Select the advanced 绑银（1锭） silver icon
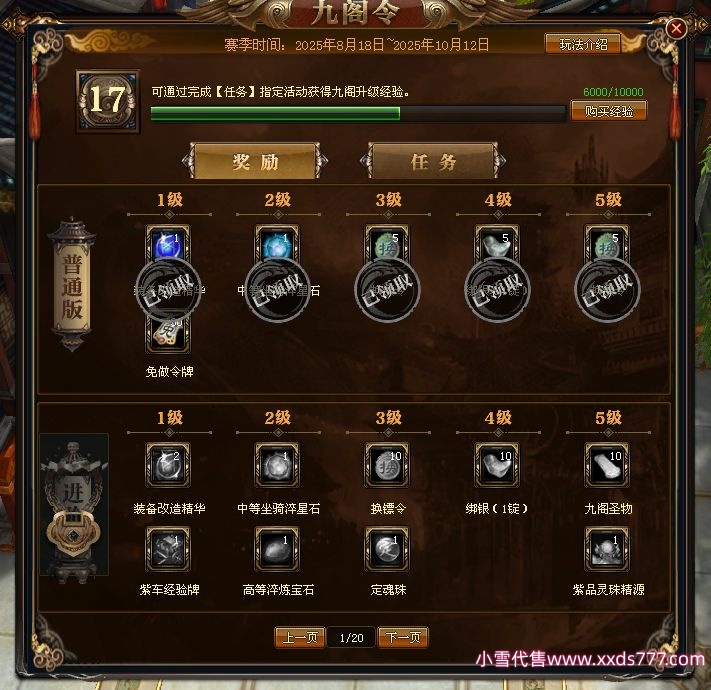Viewport: 711px width, 690px height. click(x=497, y=465)
